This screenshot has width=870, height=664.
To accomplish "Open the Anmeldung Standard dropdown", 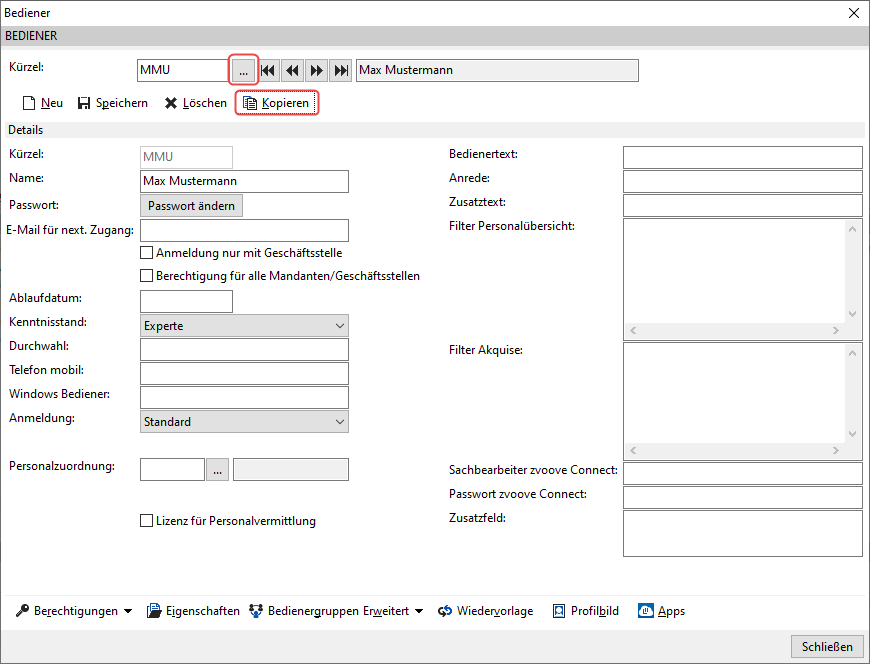I will pyautogui.click(x=340, y=422).
